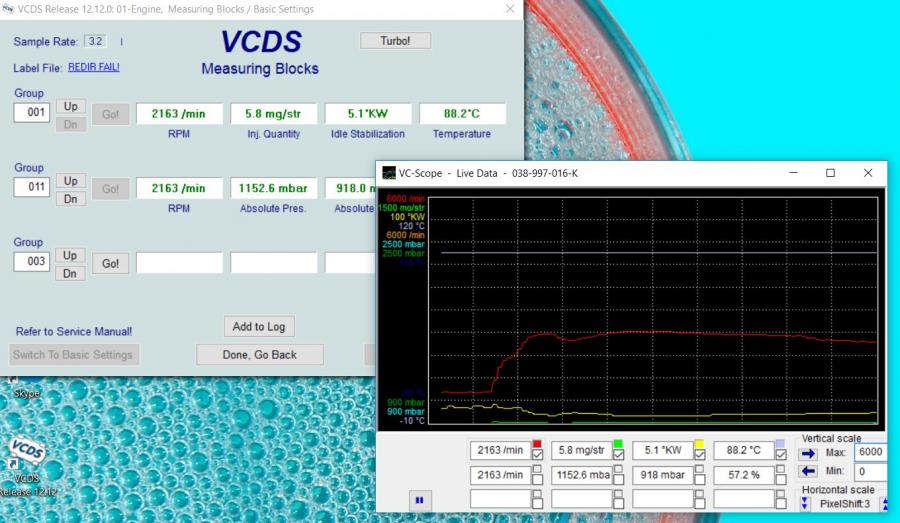Uncheck the green 5.8 mg/str trace checkbox
The image size is (900, 523).
click(x=619, y=455)
